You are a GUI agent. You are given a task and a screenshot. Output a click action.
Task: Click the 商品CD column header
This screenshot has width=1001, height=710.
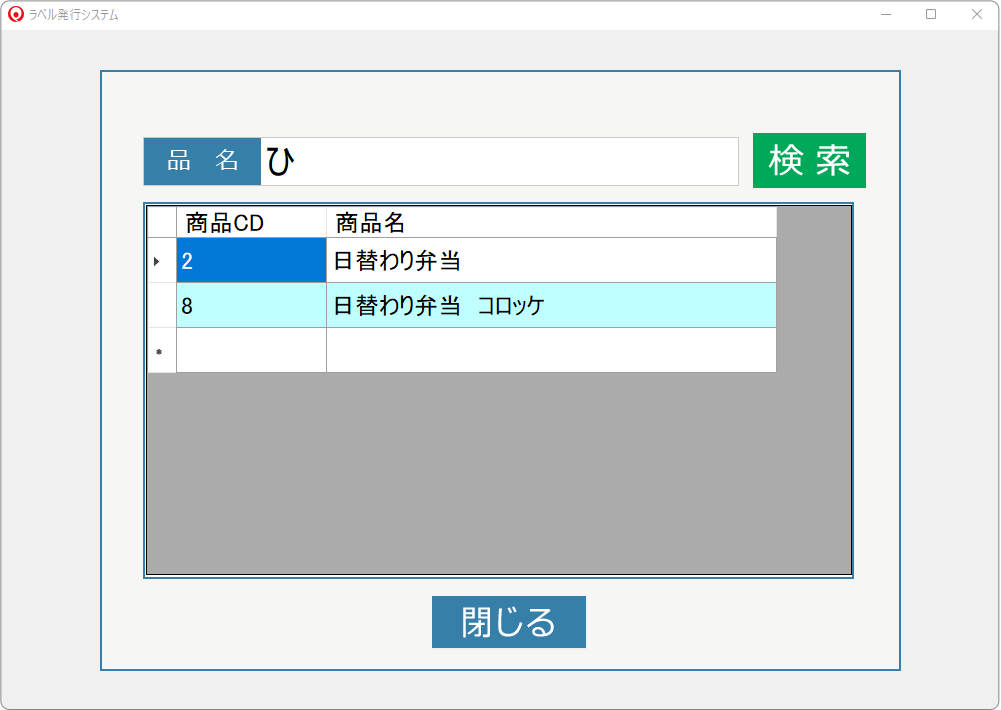coord(252,222)
